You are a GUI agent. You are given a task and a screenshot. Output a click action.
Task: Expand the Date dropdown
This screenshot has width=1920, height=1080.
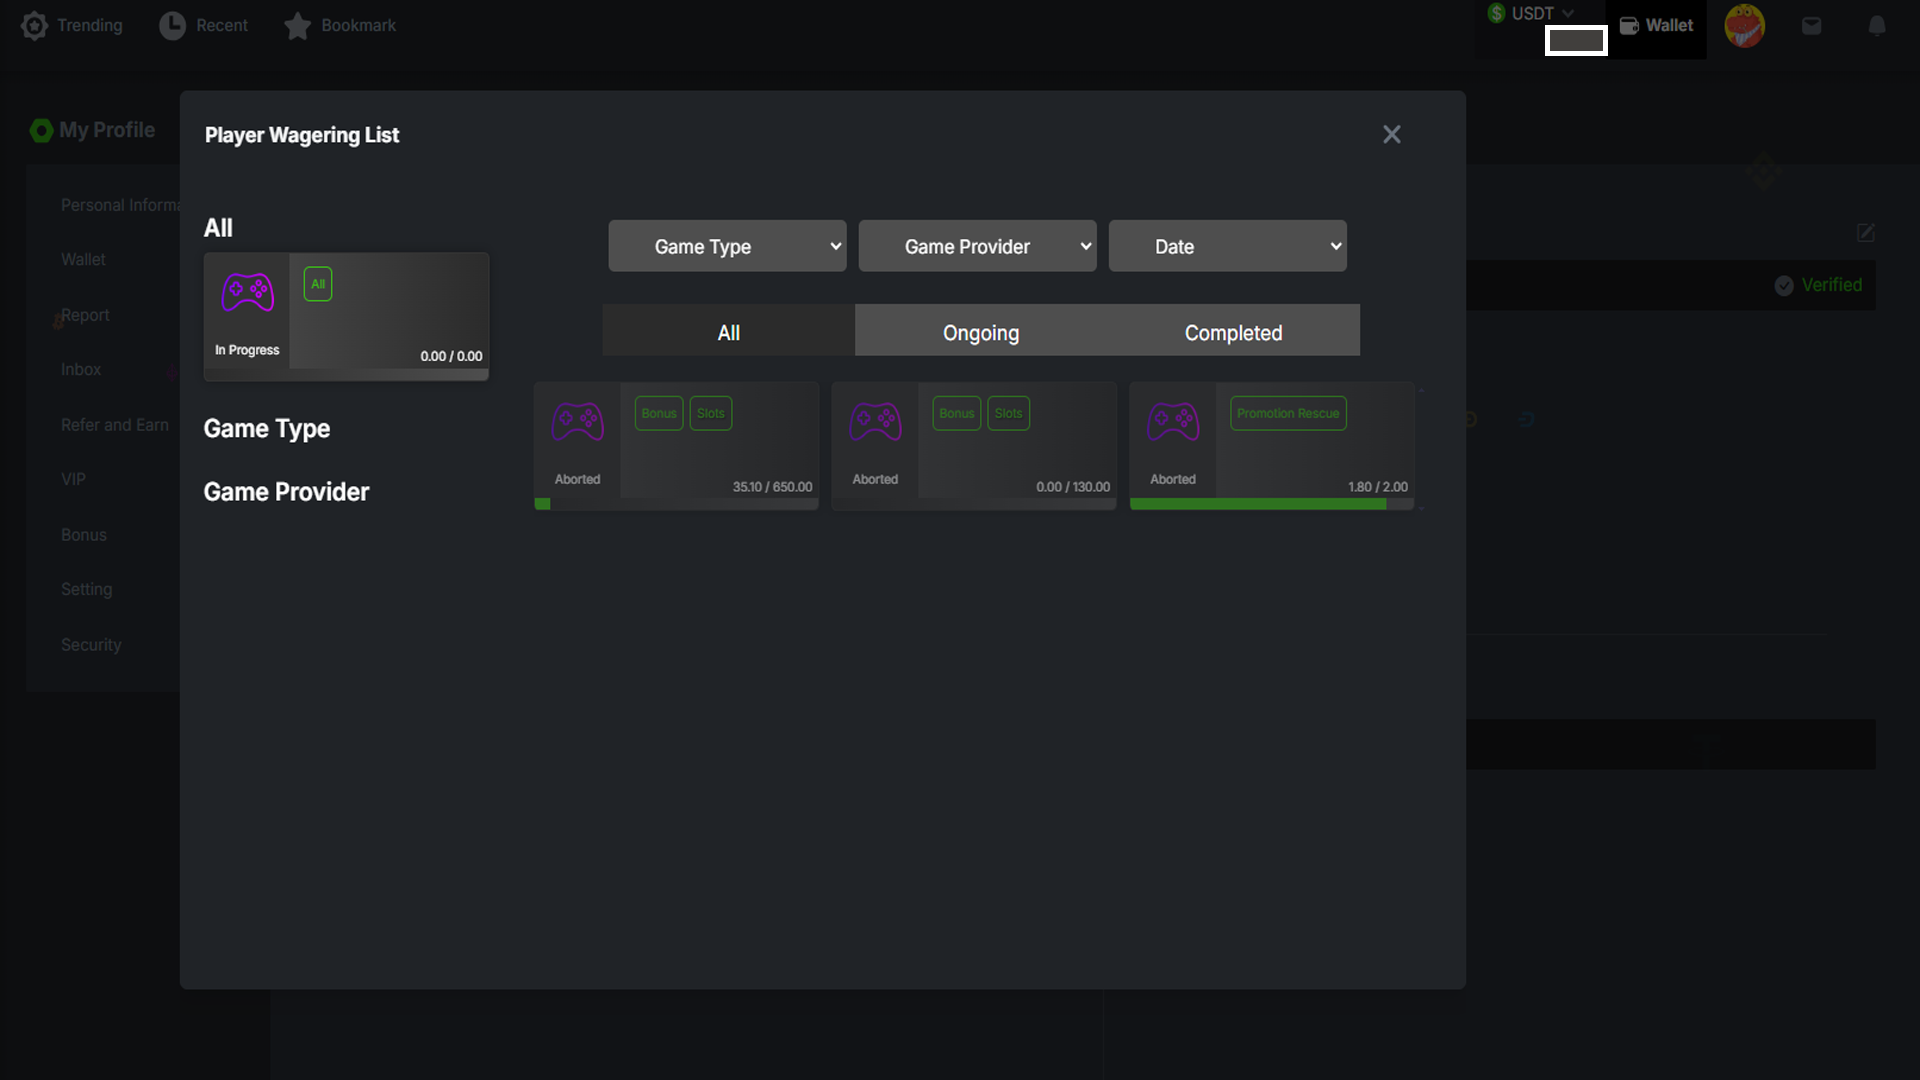(1227, 246)
